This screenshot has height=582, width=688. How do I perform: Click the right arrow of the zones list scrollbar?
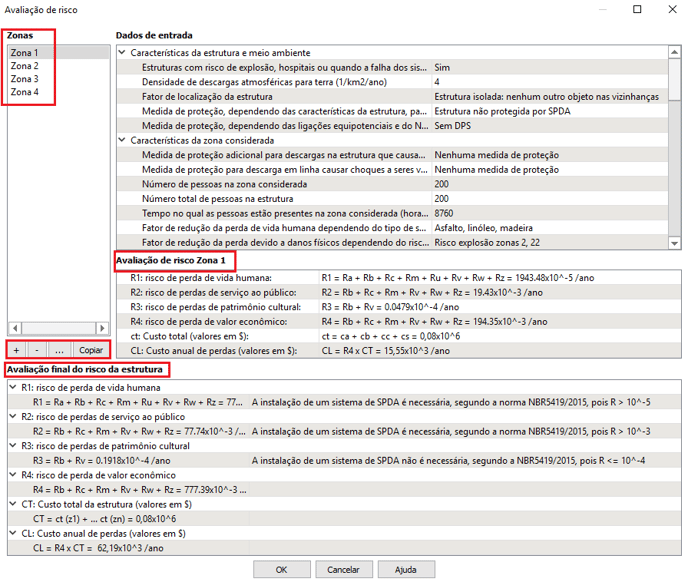tap(101, 328)
